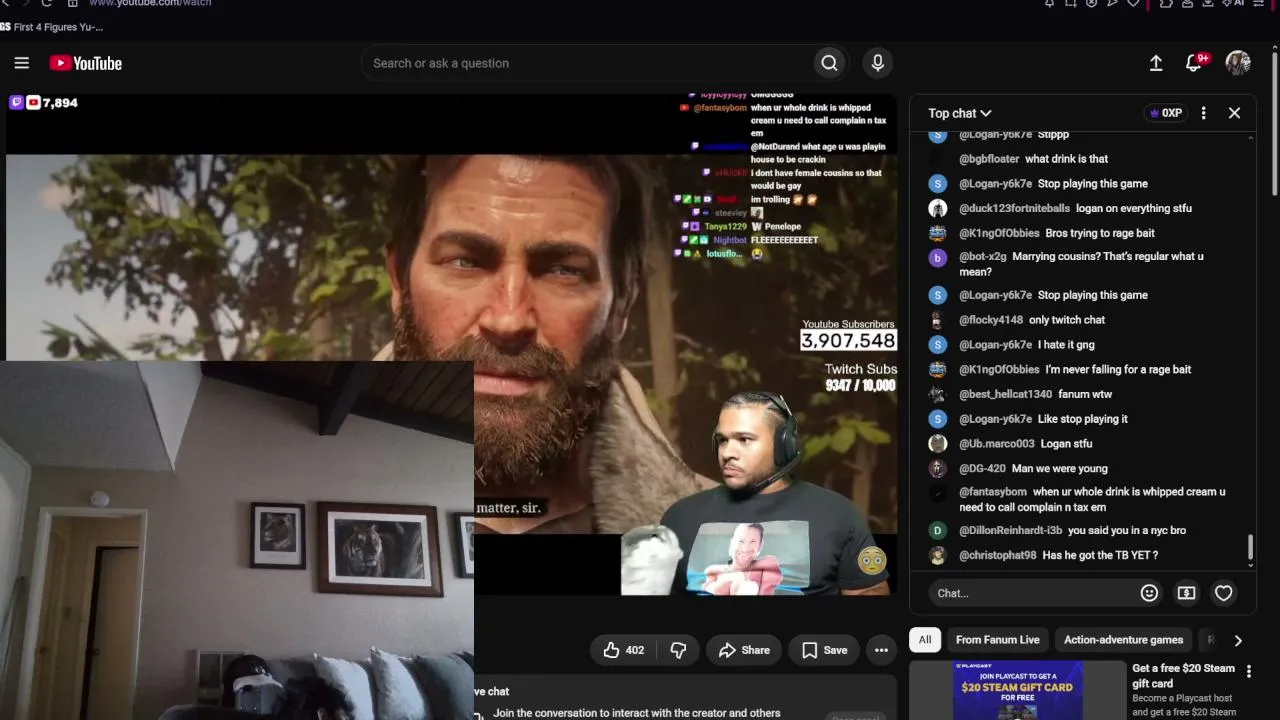Click 'Join the conversation' chat notice text
1280x720 pixels.
click(637, 713)
